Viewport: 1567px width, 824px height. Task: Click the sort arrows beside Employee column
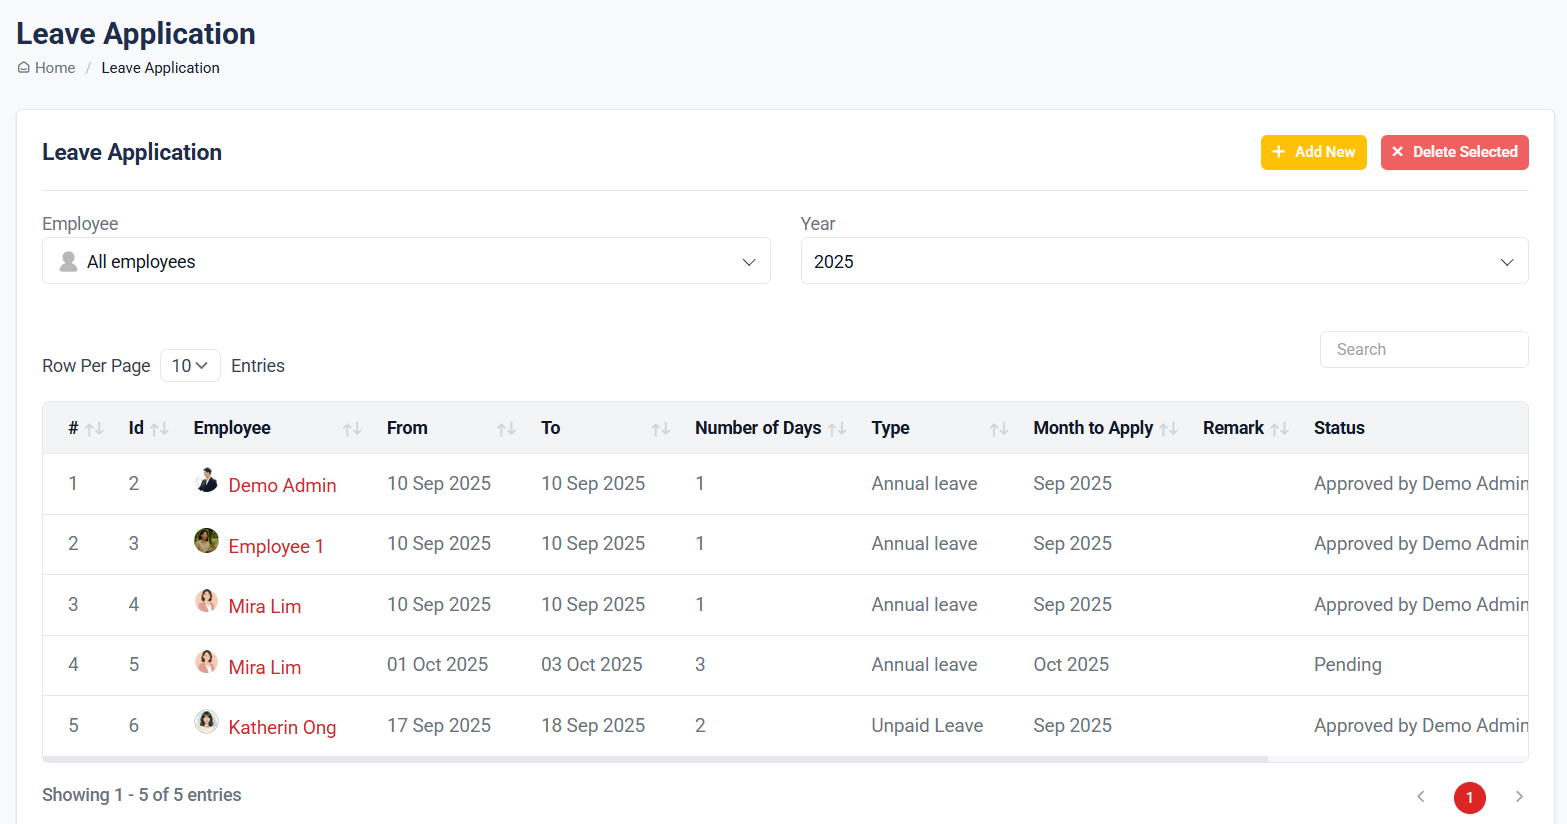tap(352, 429)
